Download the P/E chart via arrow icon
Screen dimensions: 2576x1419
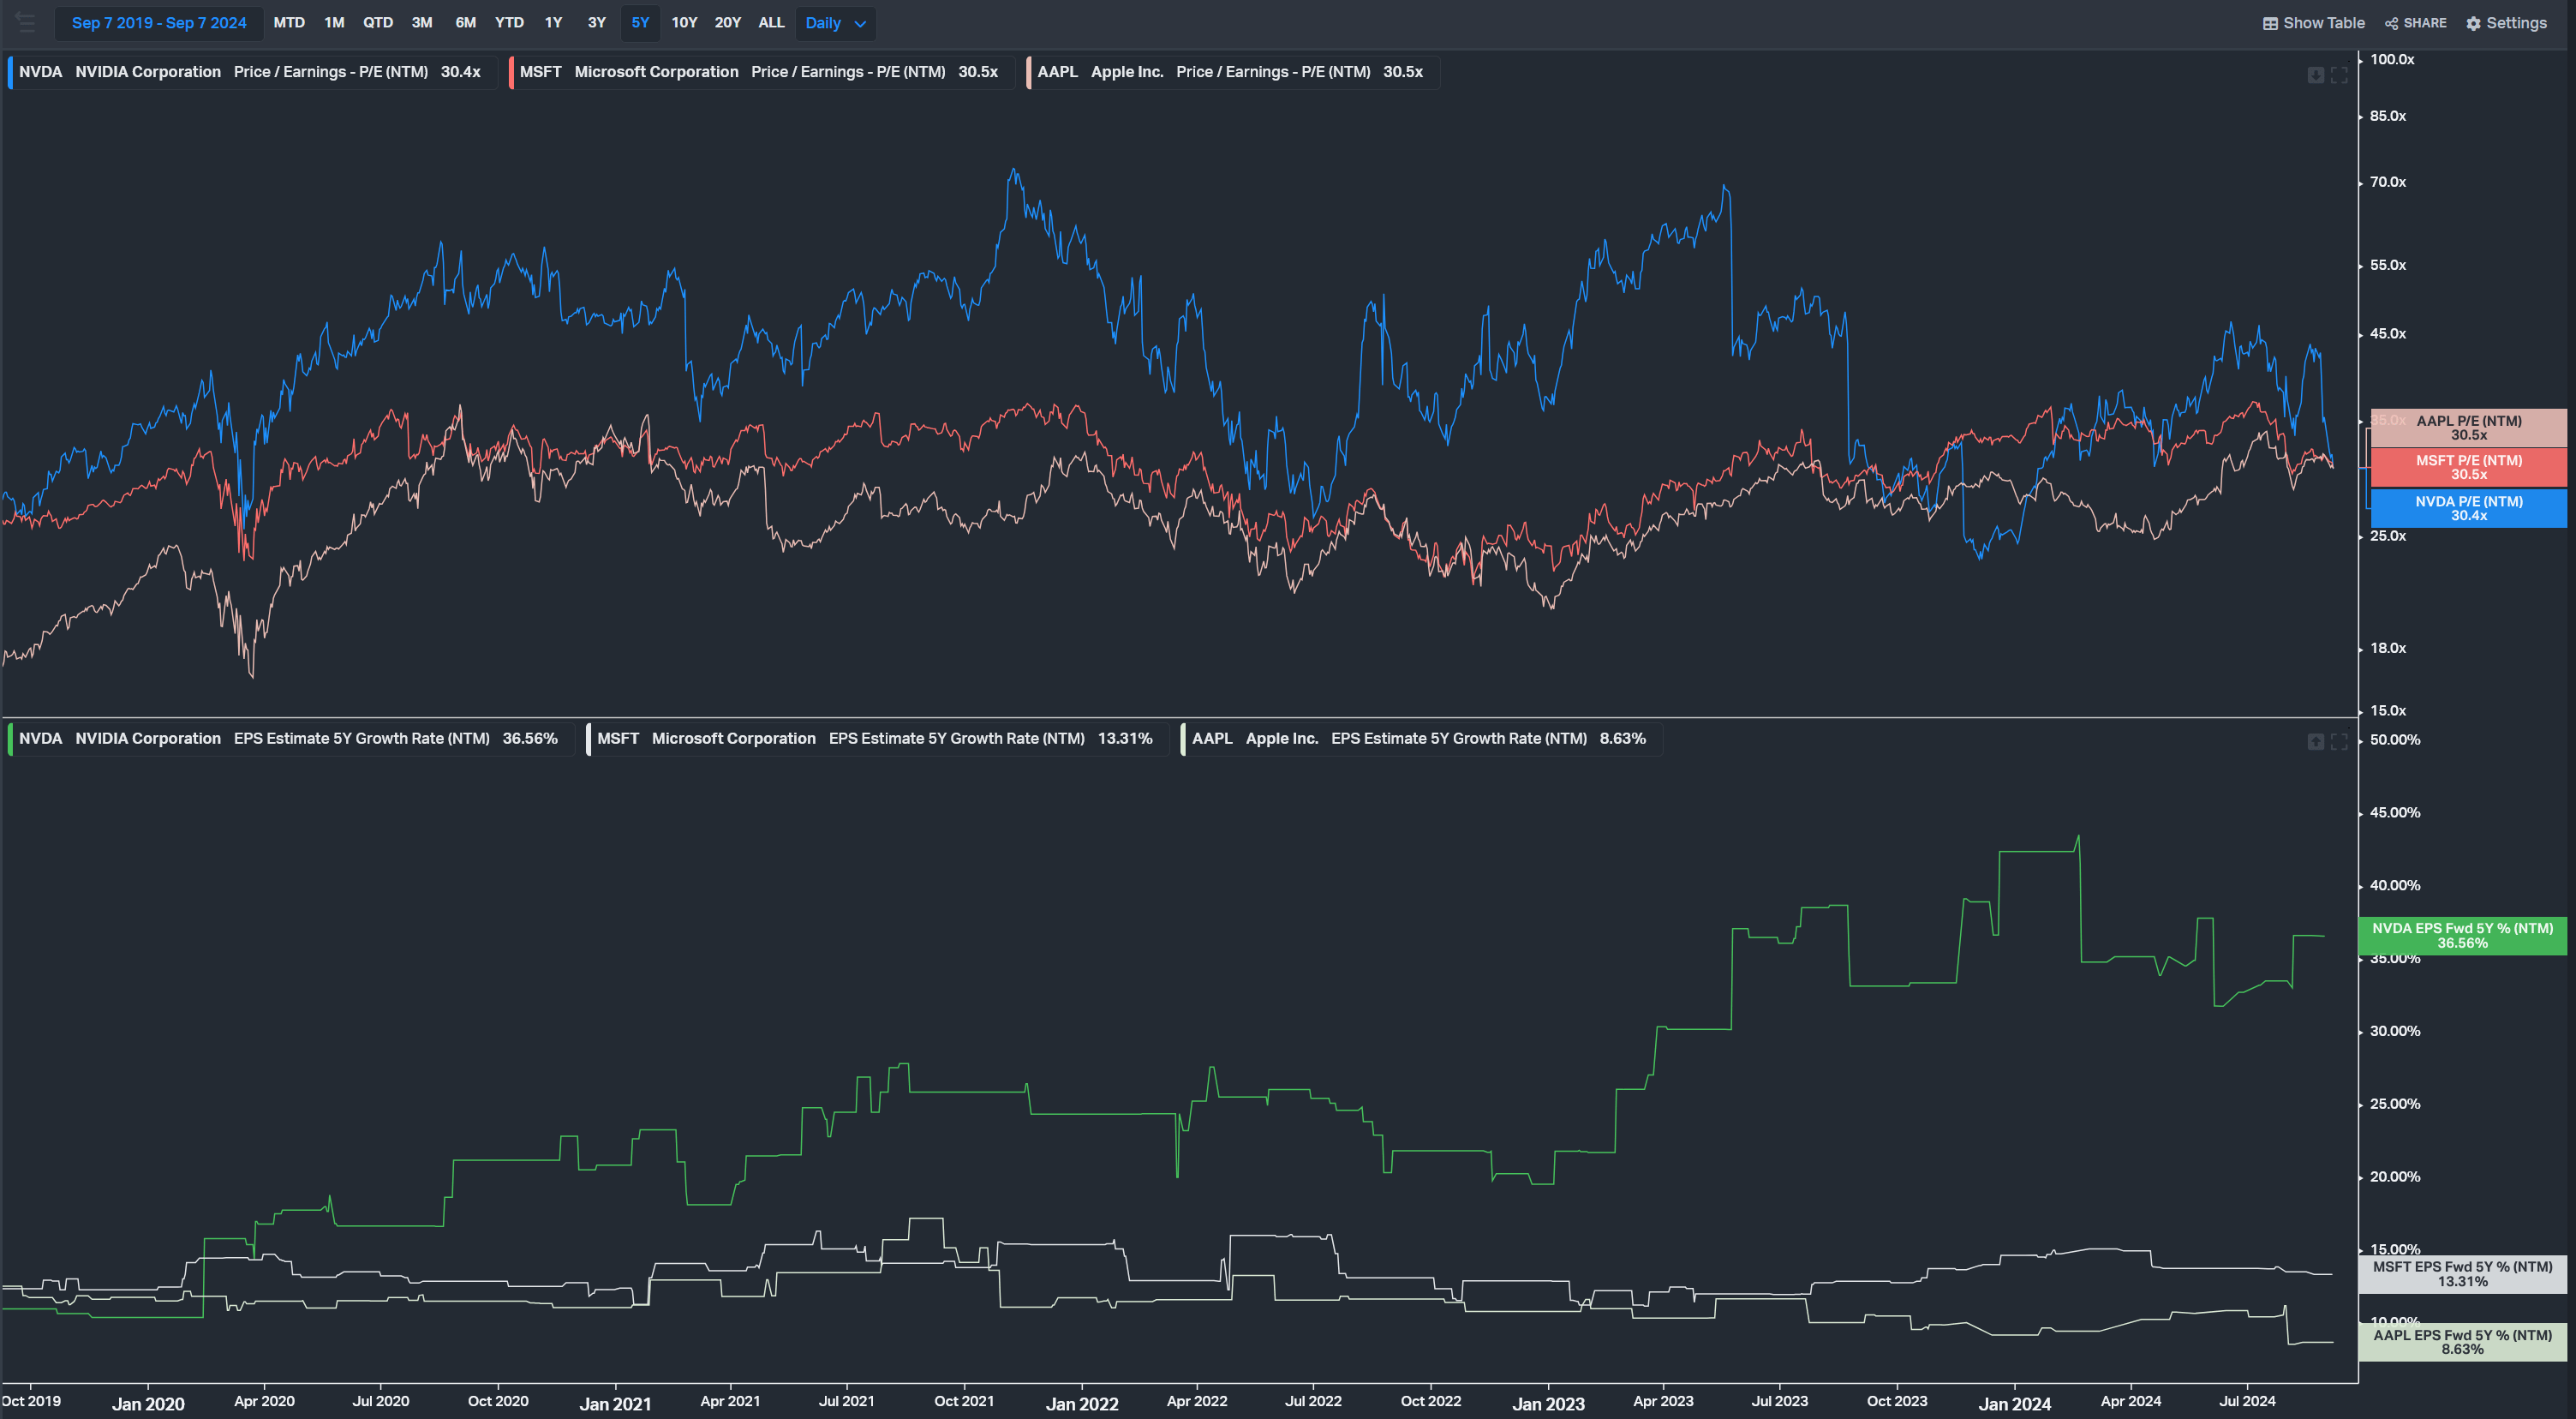tap(2315, 75)
